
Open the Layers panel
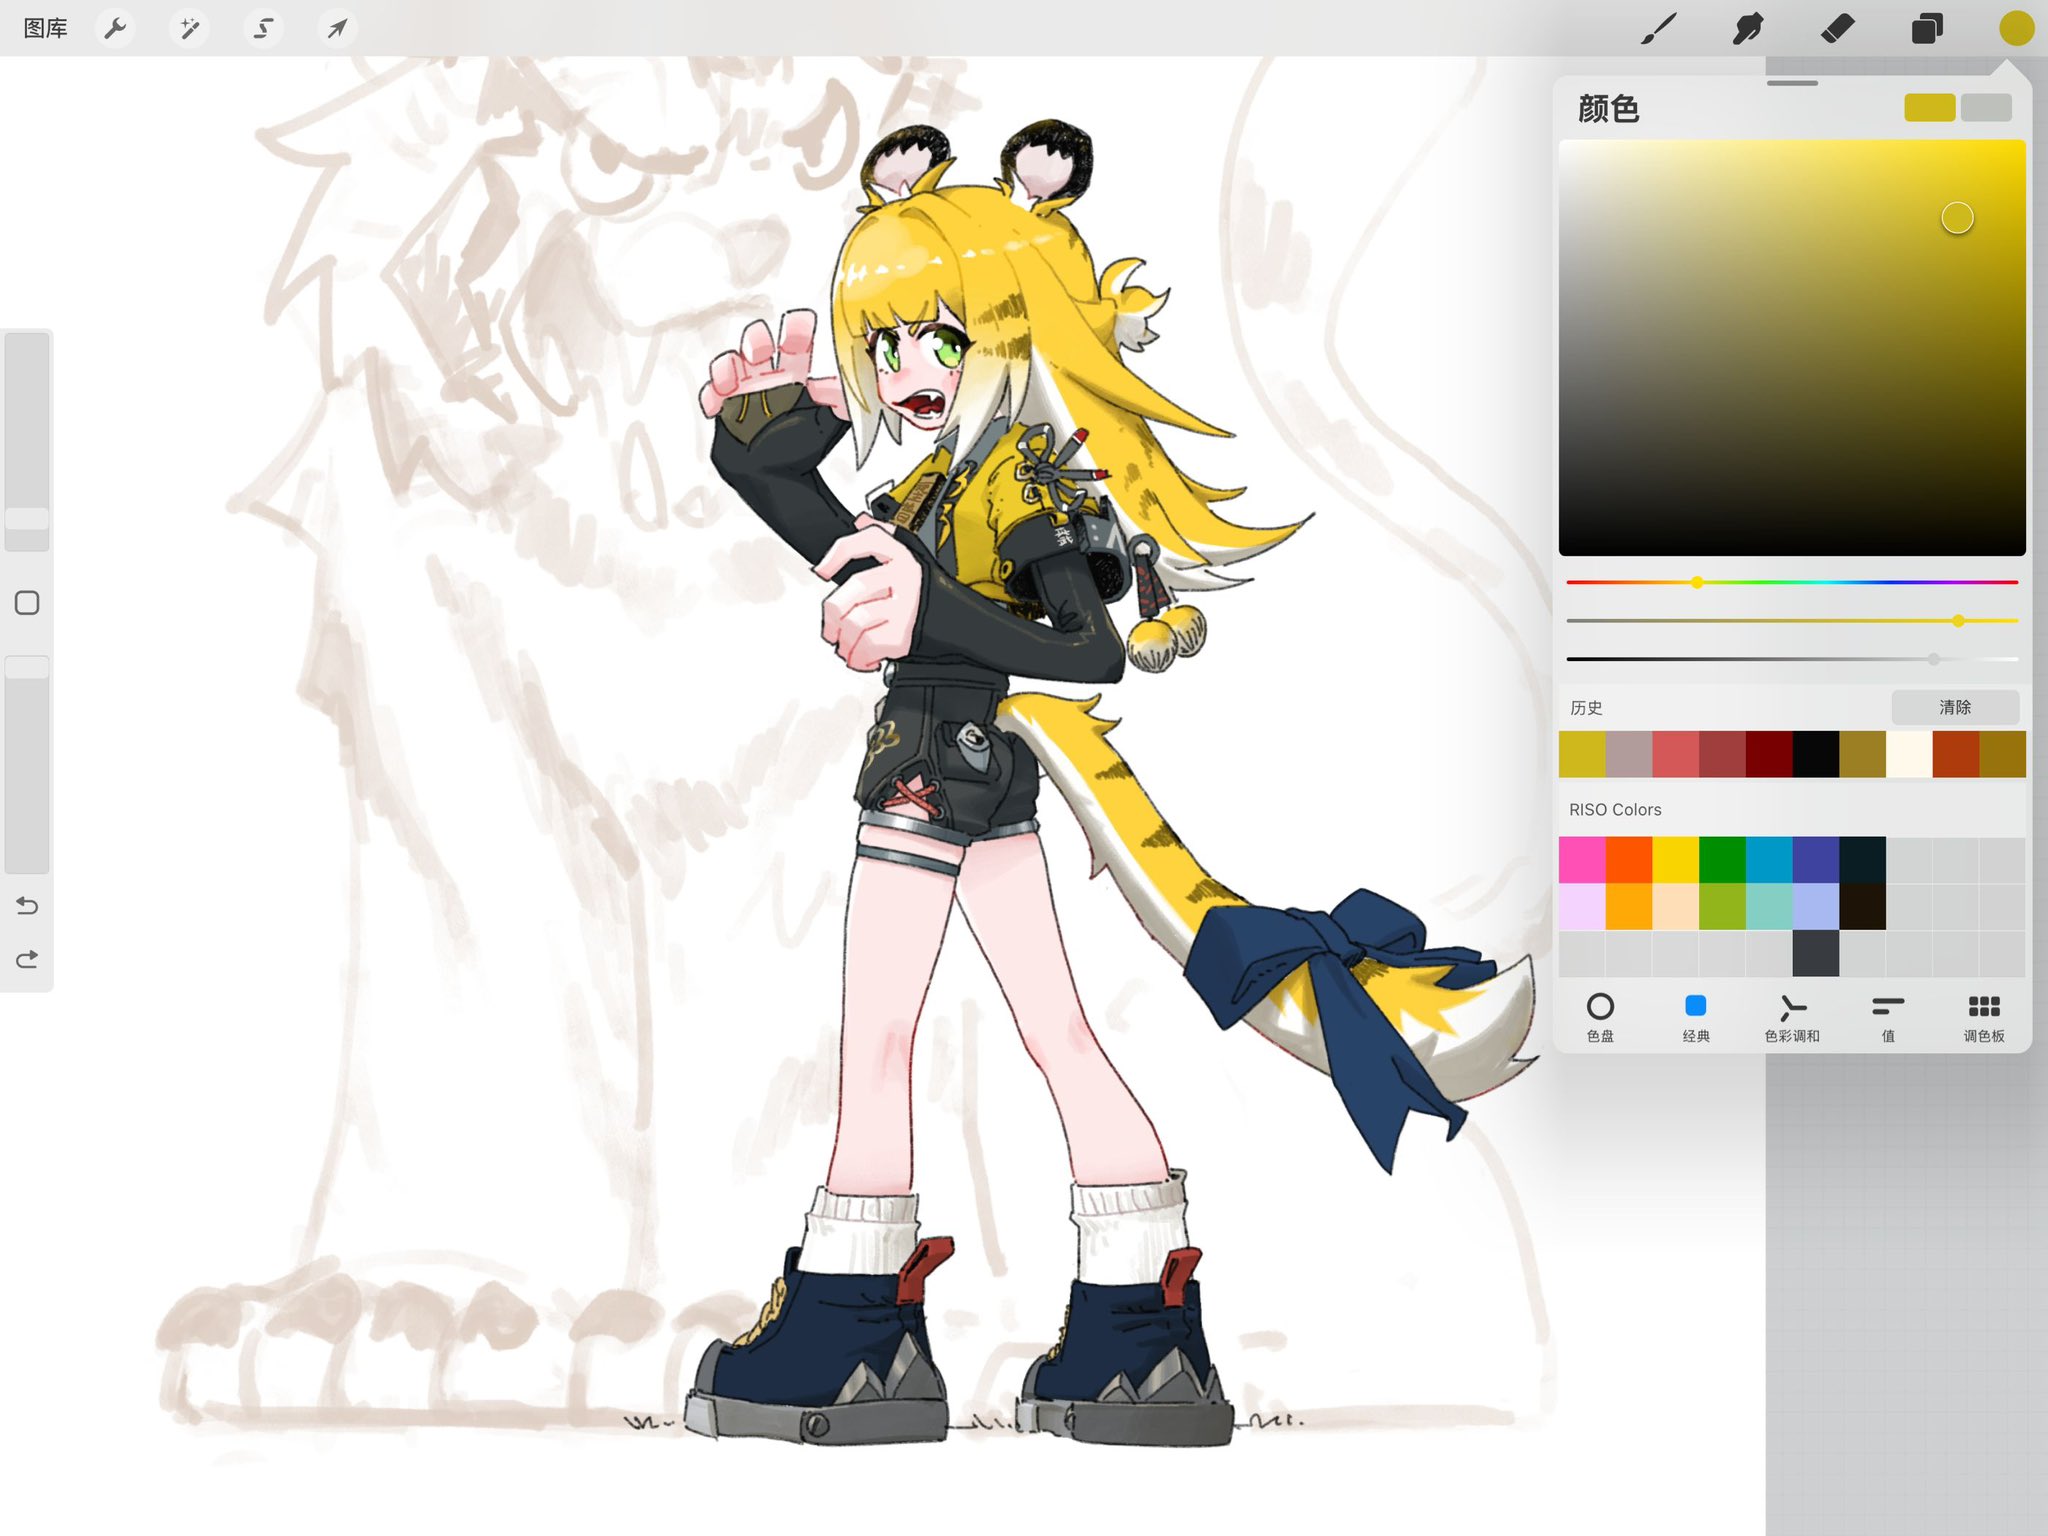pyautogui.click(x=1927, y=29)
